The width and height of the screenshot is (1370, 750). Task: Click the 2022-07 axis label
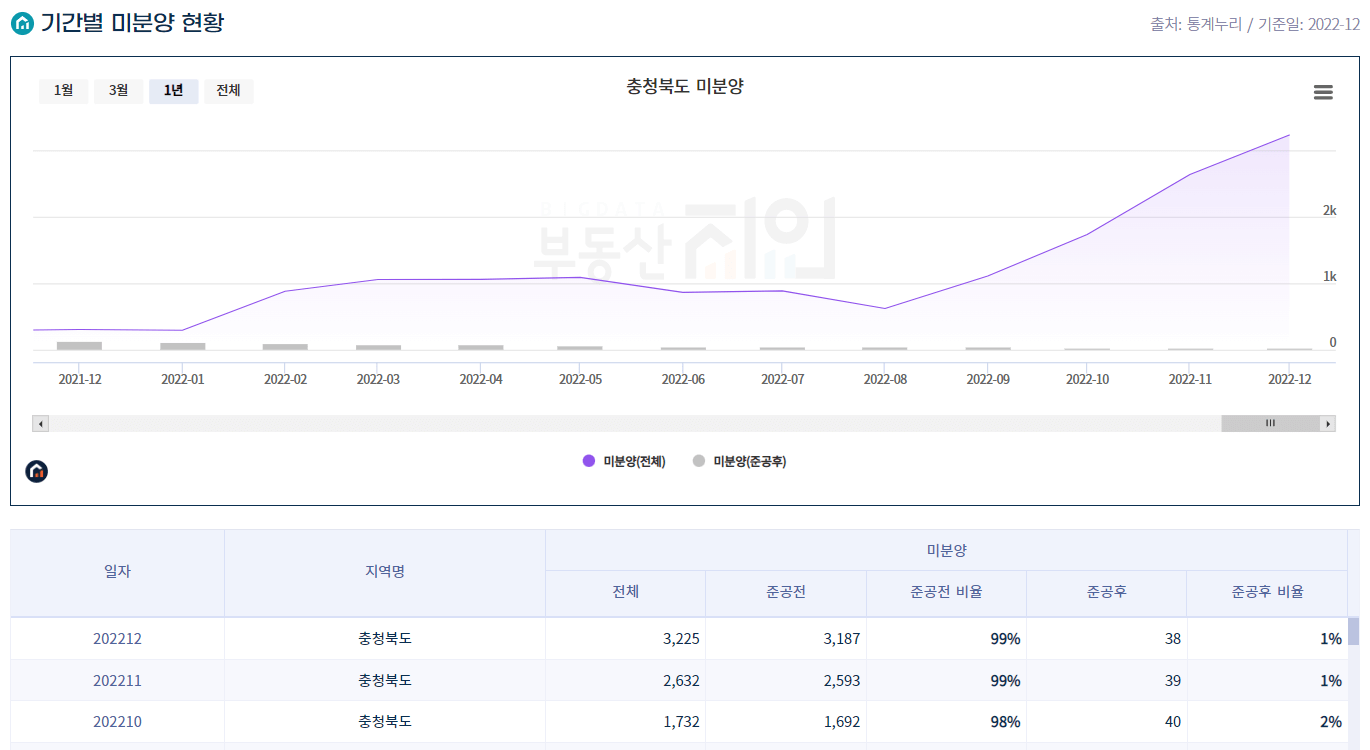coord(782,380)
